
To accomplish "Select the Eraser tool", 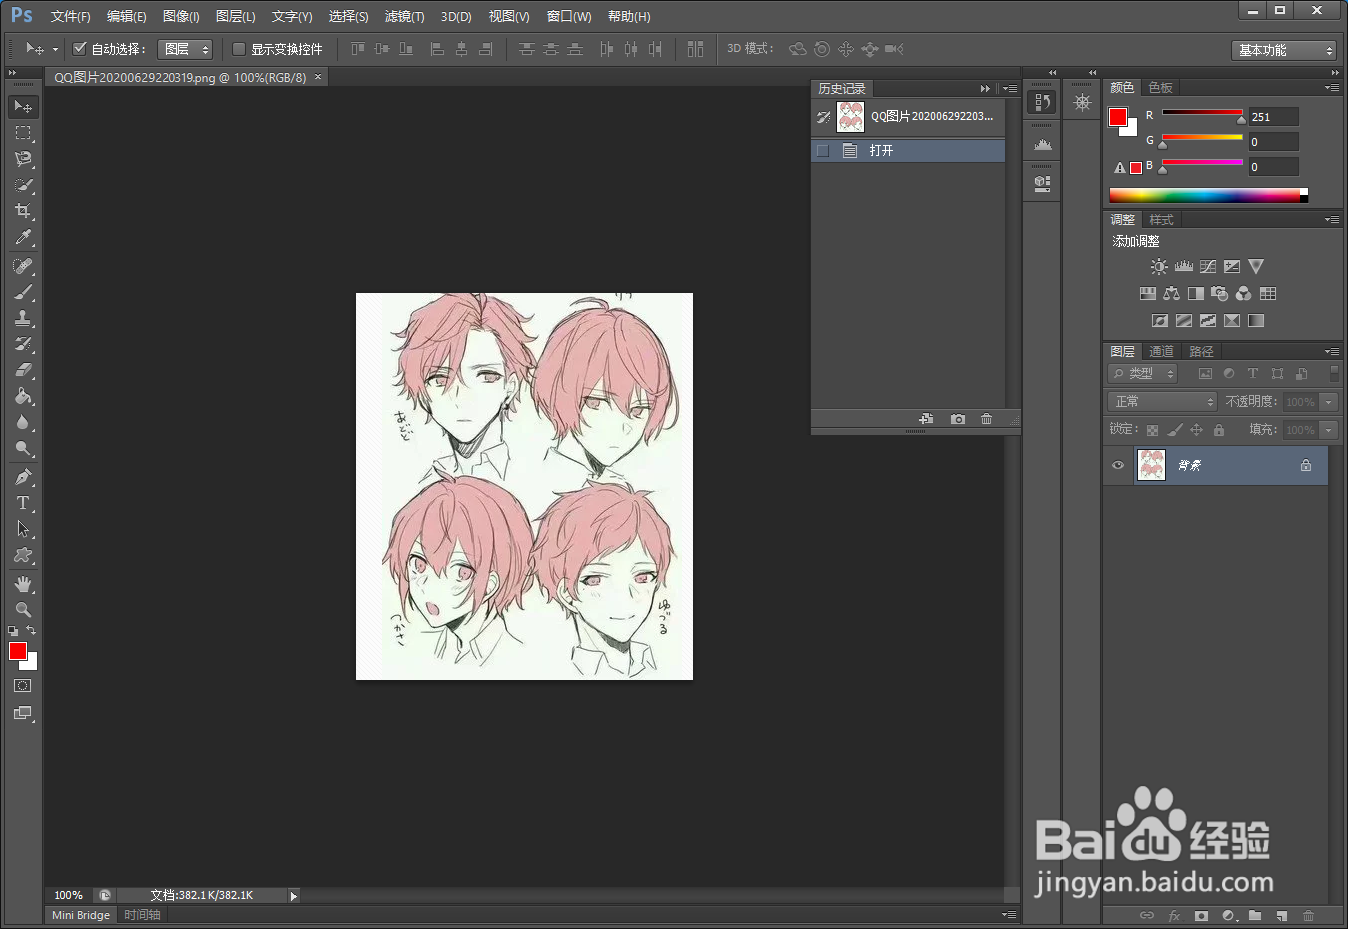I will pos(23,370).
